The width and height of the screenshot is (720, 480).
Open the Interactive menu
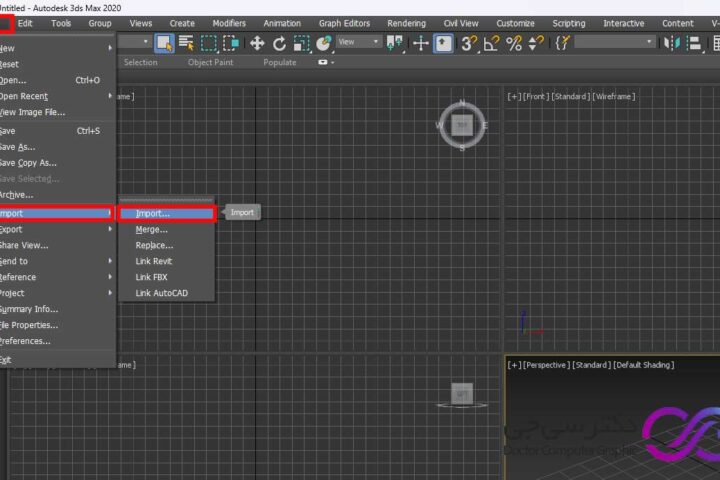click(x=624, y=23)
